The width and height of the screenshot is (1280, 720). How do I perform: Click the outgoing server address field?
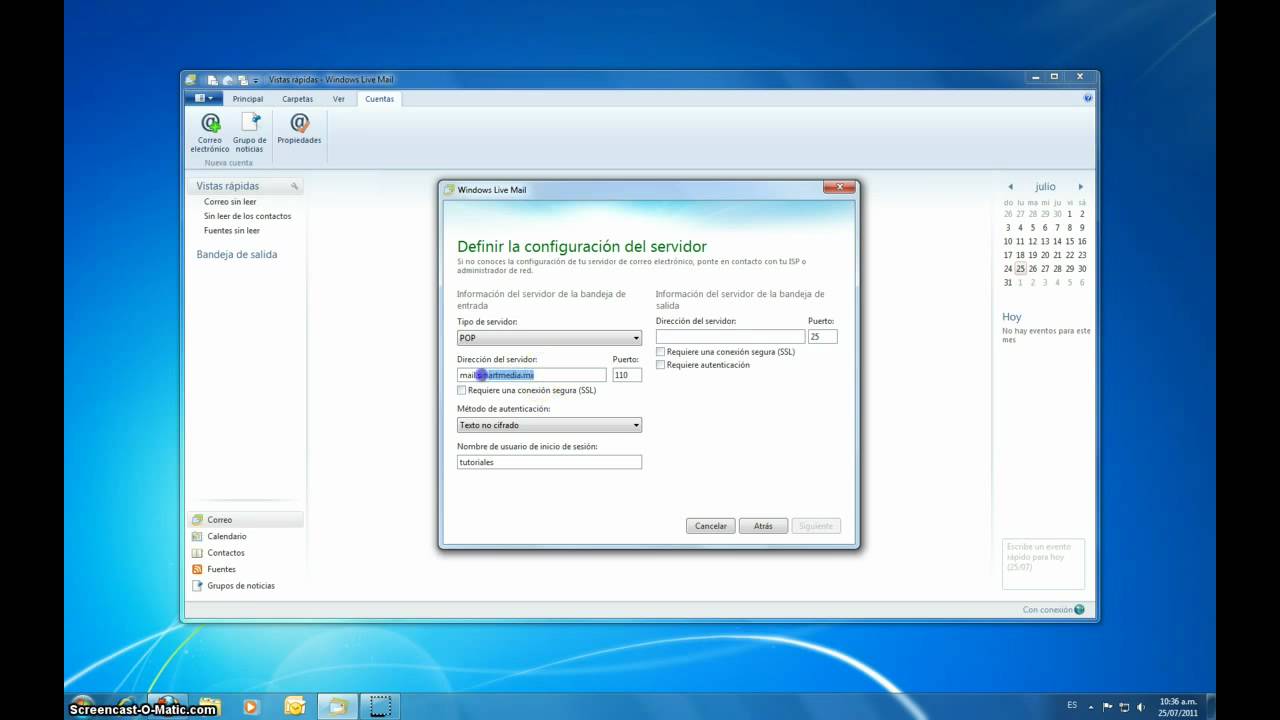pyautogui.click(x=730, y=337)
